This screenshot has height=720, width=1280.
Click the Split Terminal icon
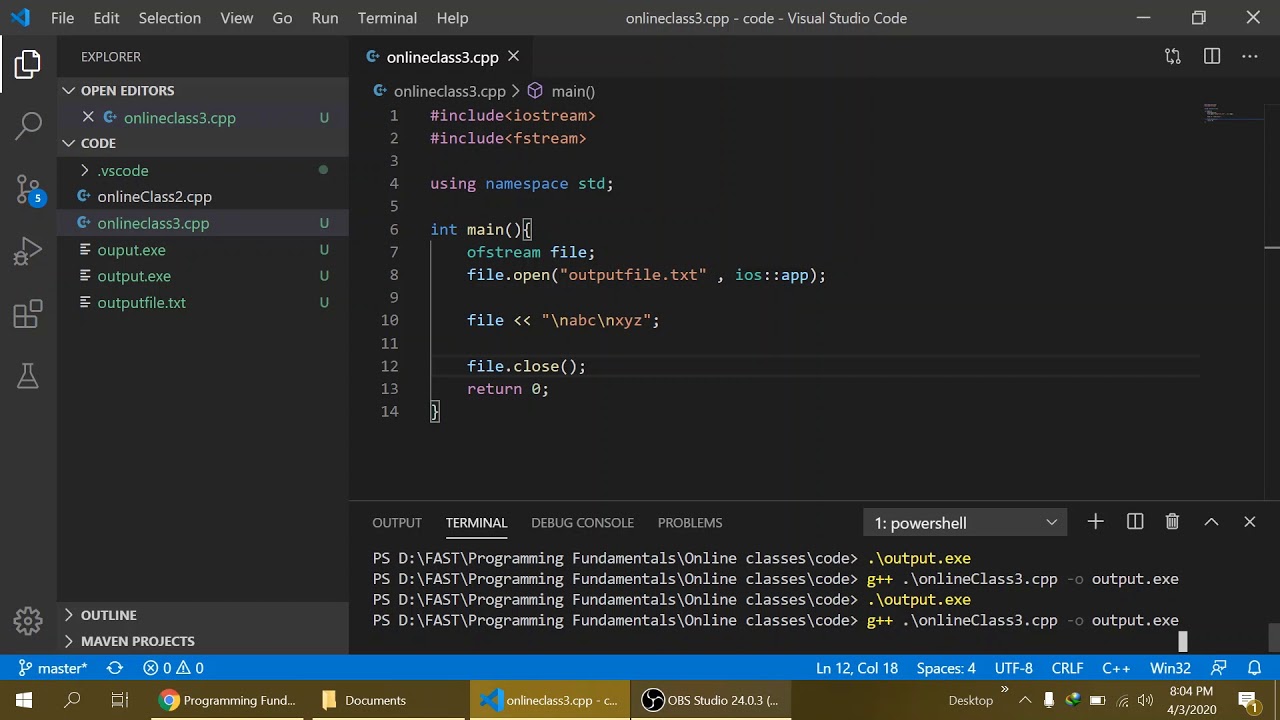coord(1135,522)
